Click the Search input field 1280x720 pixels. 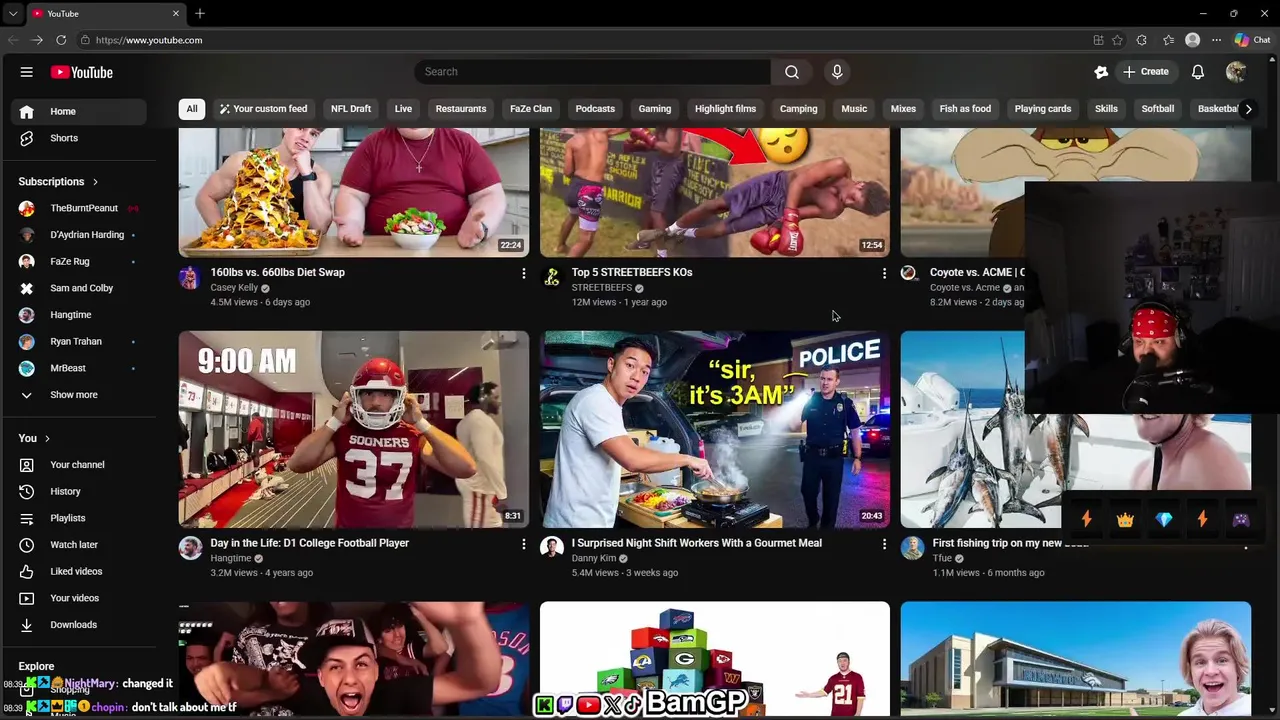click(x=592, y=72)
